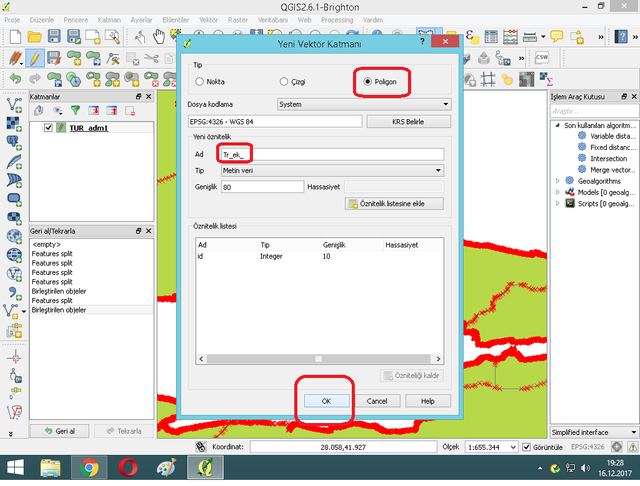This screenshot has height=486, width=640.
Task: Click the attribute list horizontal scrollbar thumb
Action: (x=318, y=359)
